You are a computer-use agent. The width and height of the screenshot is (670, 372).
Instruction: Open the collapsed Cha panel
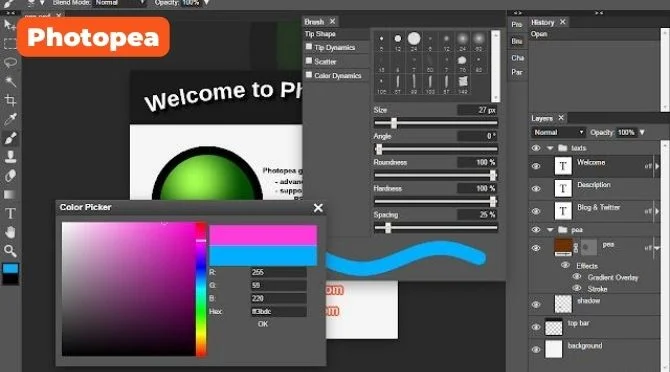[517, 58]
